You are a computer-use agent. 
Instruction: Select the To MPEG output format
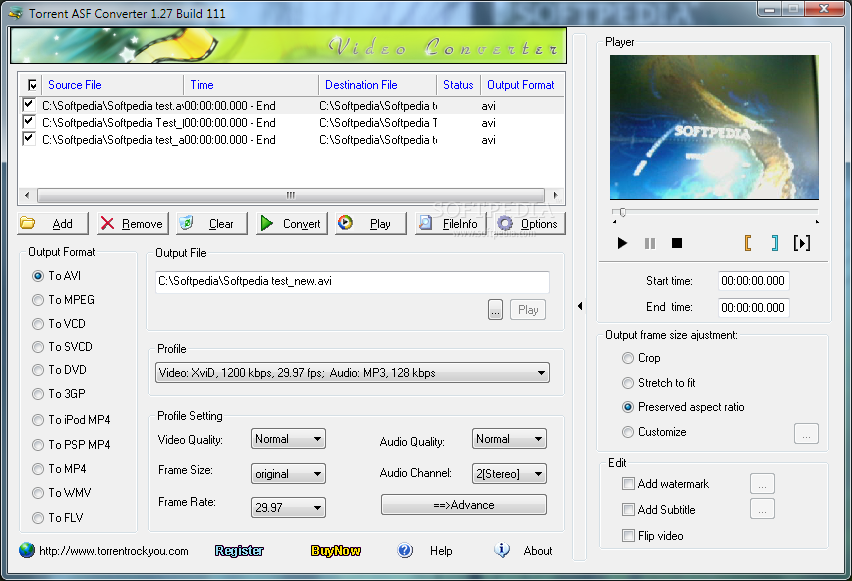[x=37, y=300]
